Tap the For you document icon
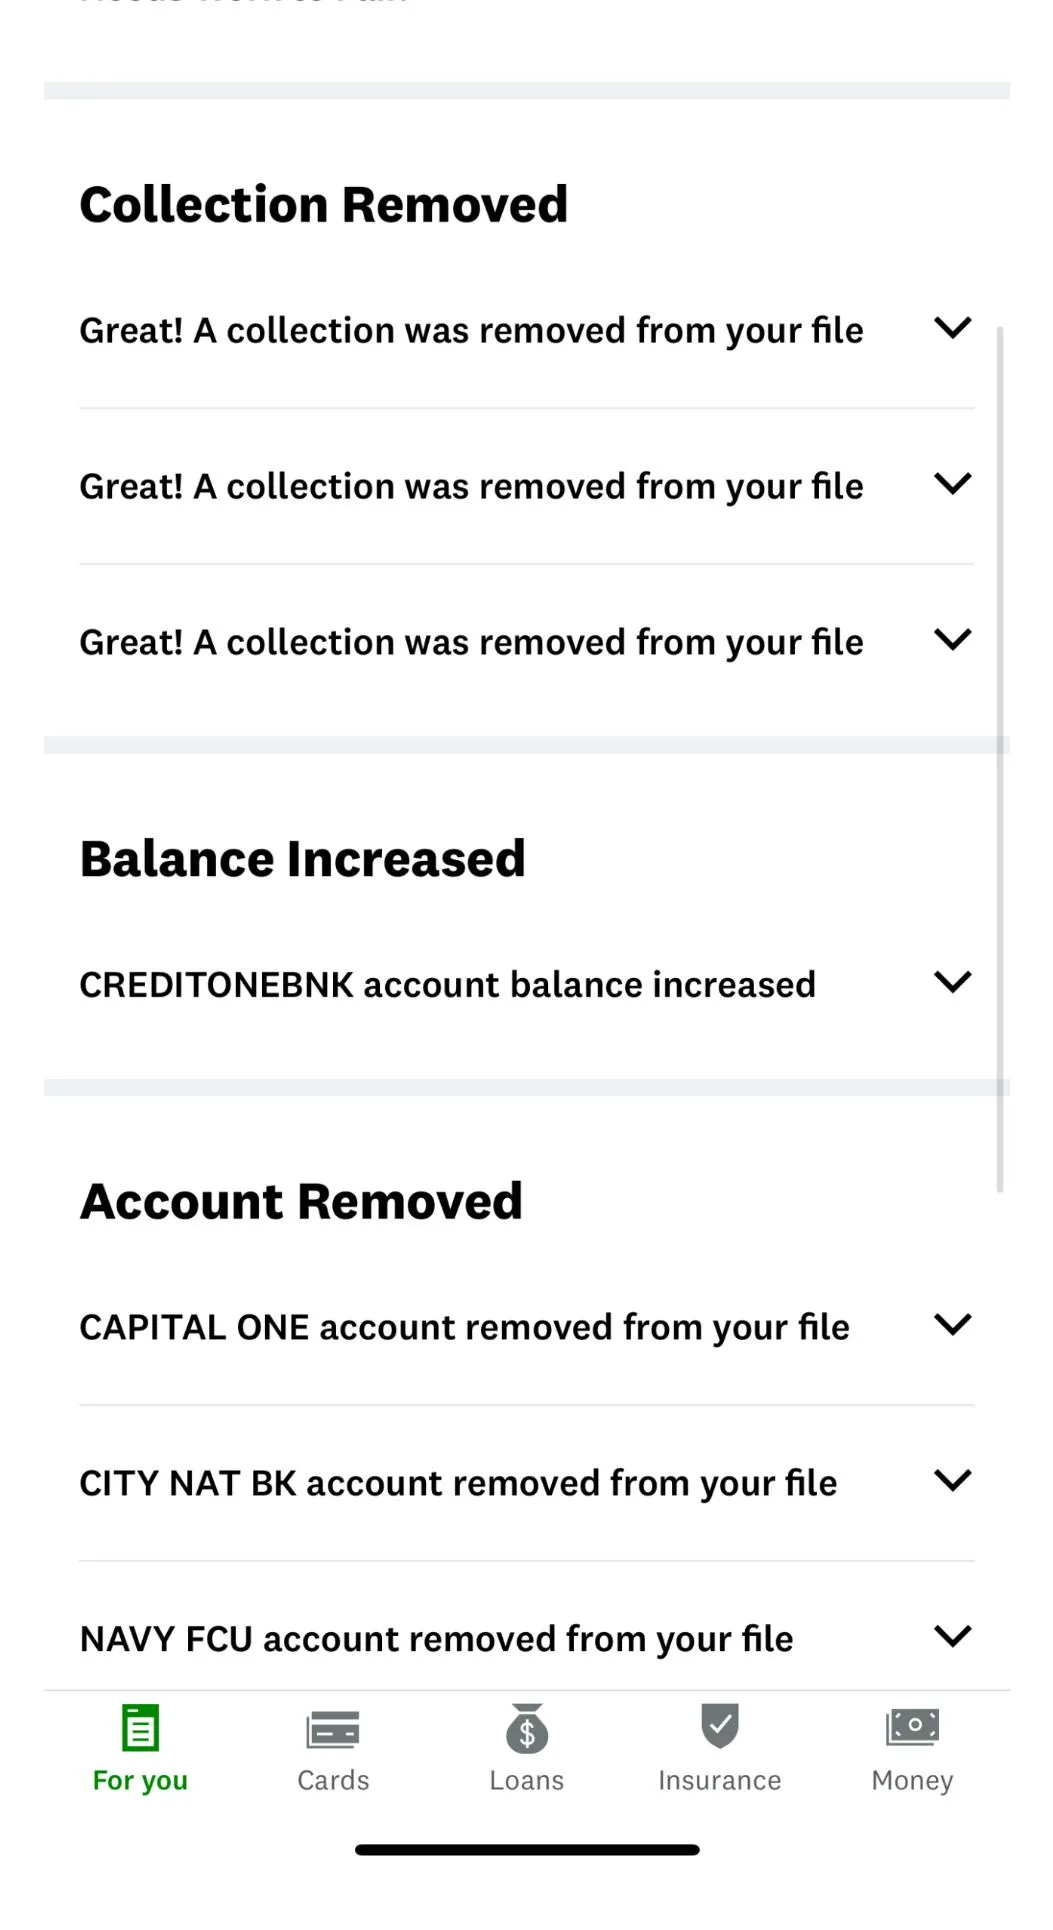The width and height of the screenshot is (1053, 1930). click(140, 1728)
